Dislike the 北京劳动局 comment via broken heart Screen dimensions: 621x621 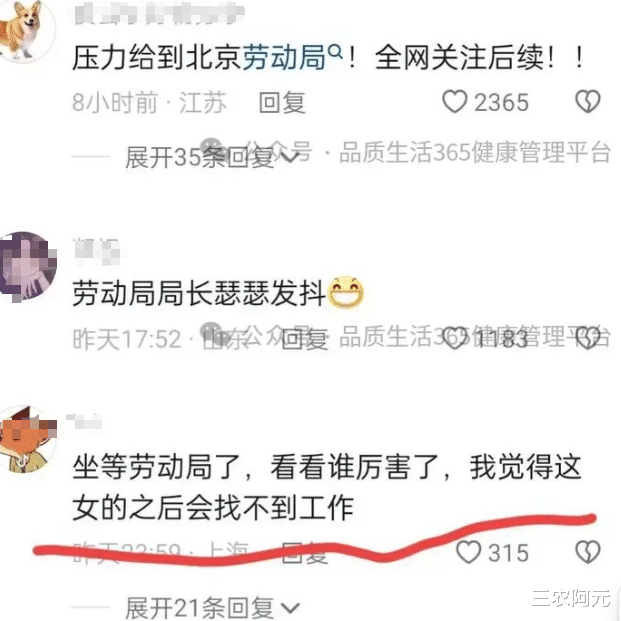pos(588,101)
